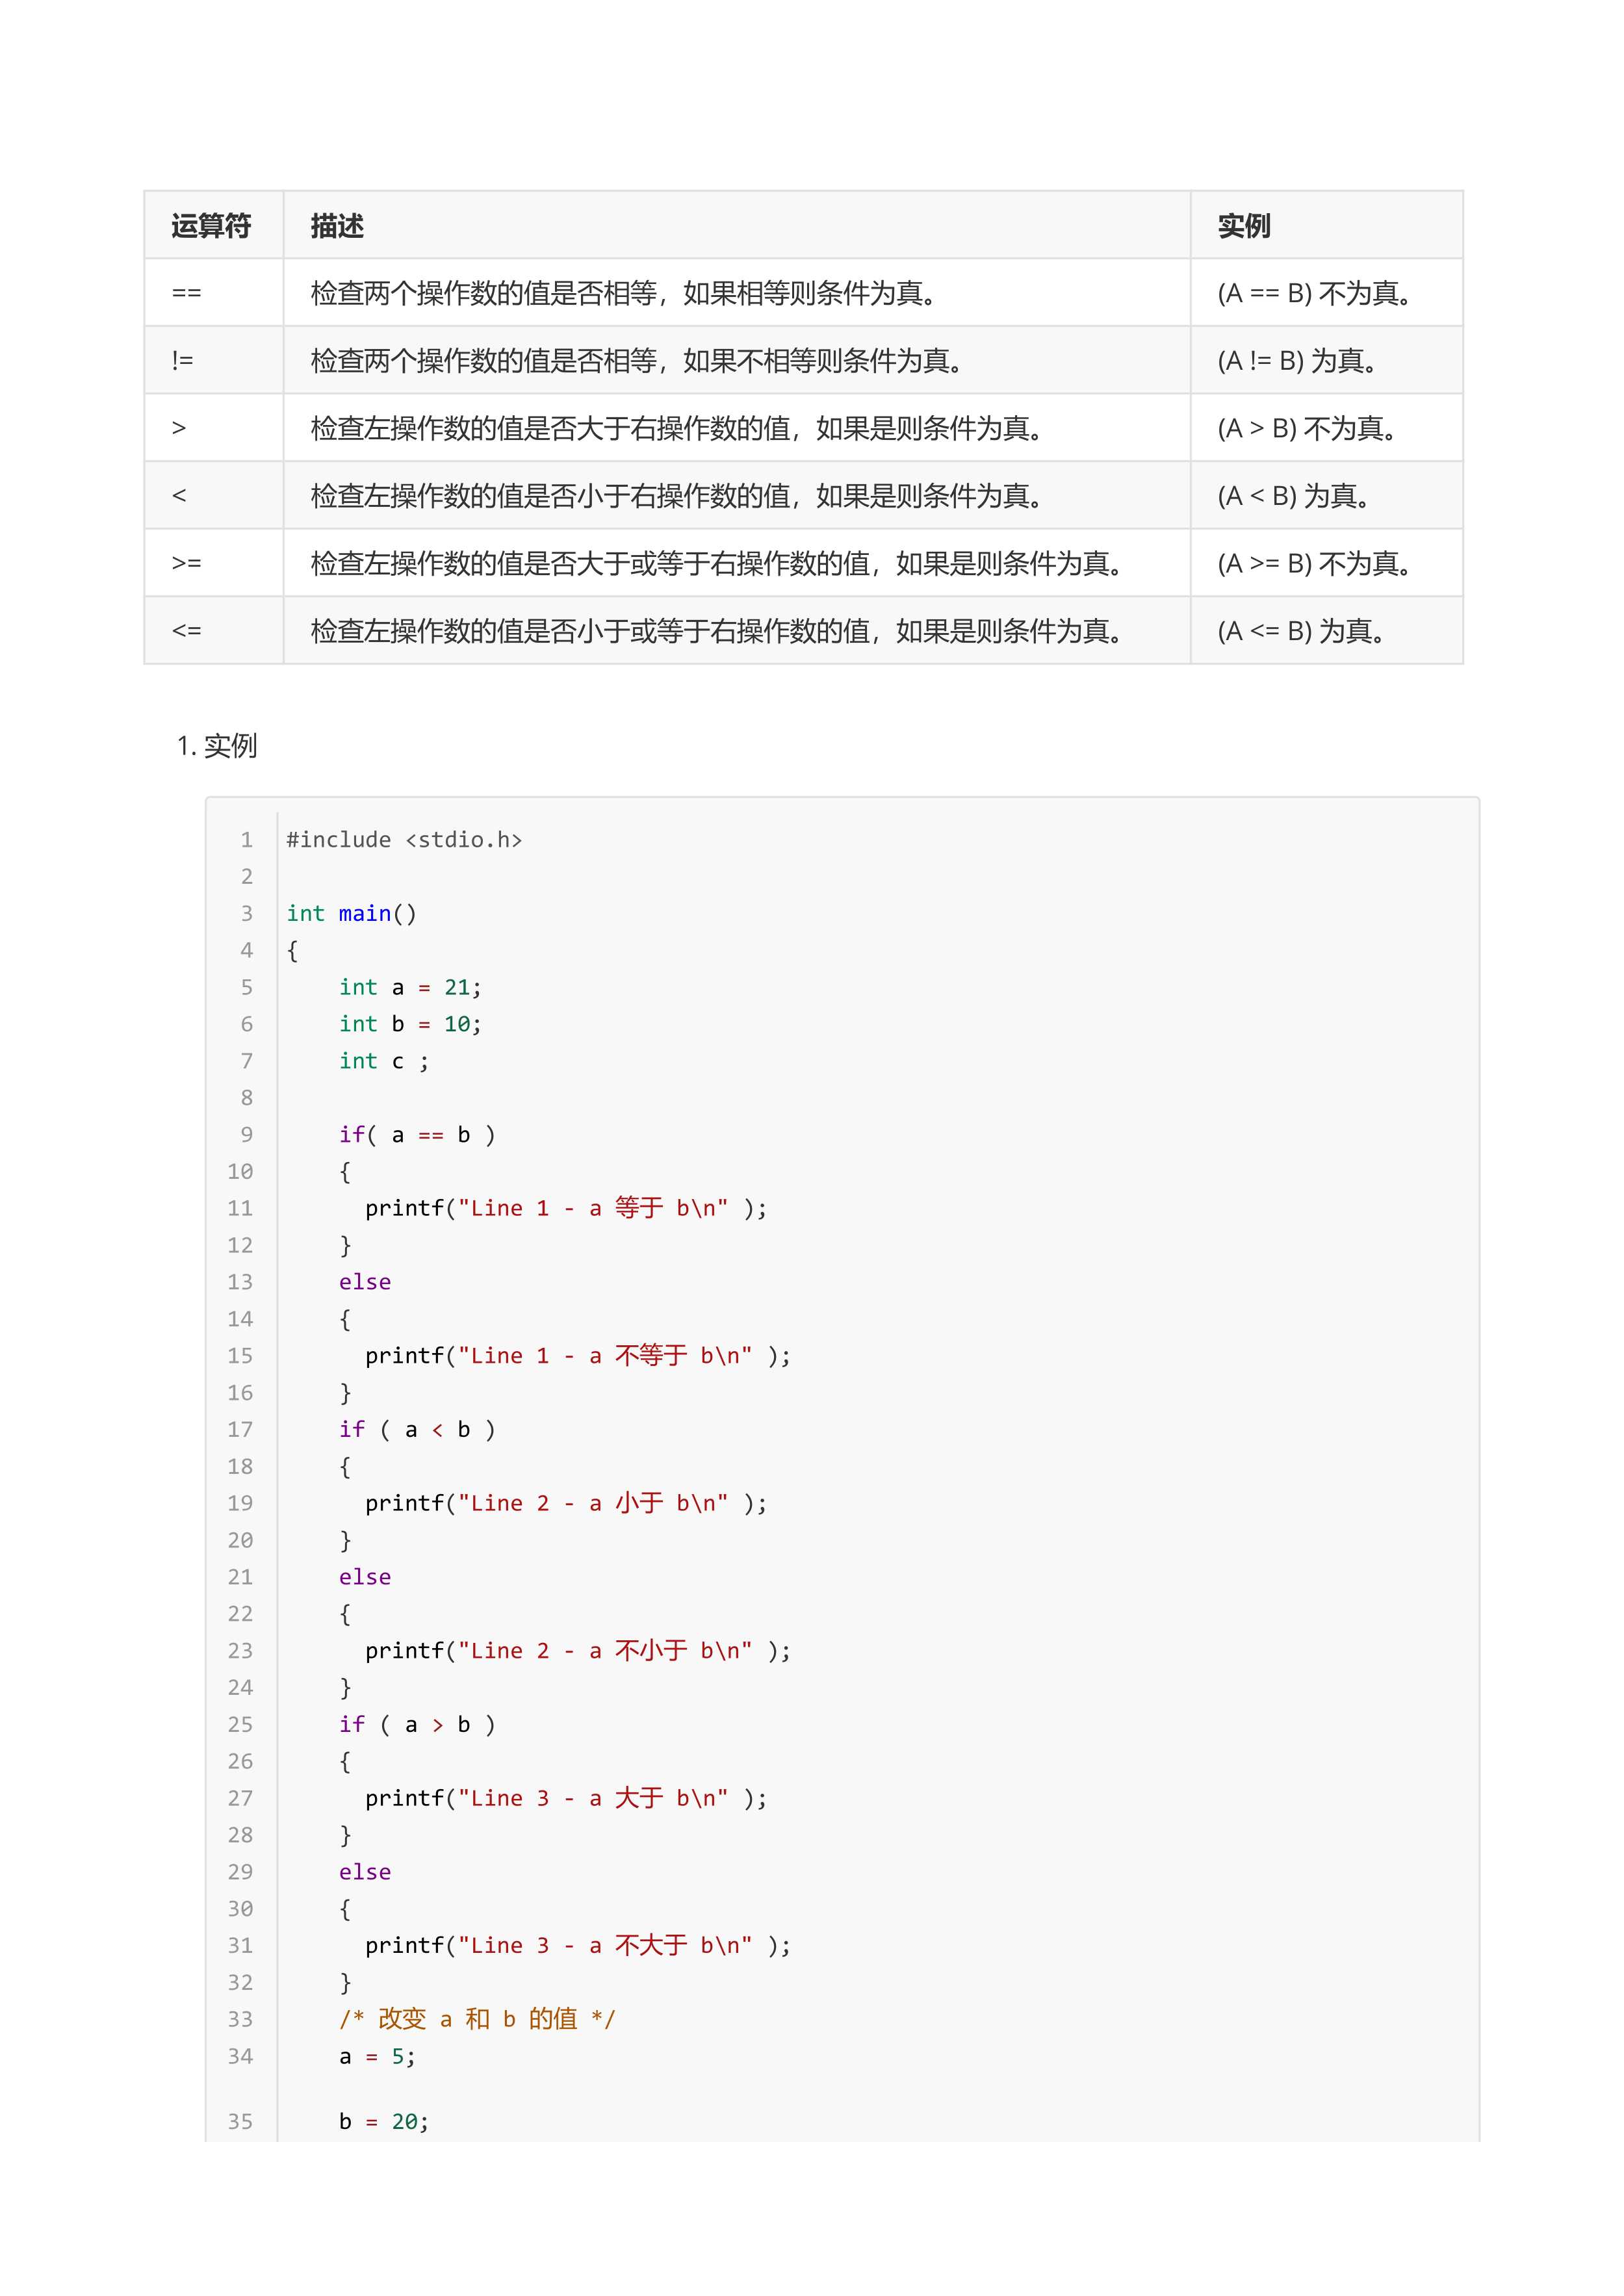Click printf line 'Line 3 - a 大于 b'
The image size is (1624, 2296).
click(x=566, y=1798)
